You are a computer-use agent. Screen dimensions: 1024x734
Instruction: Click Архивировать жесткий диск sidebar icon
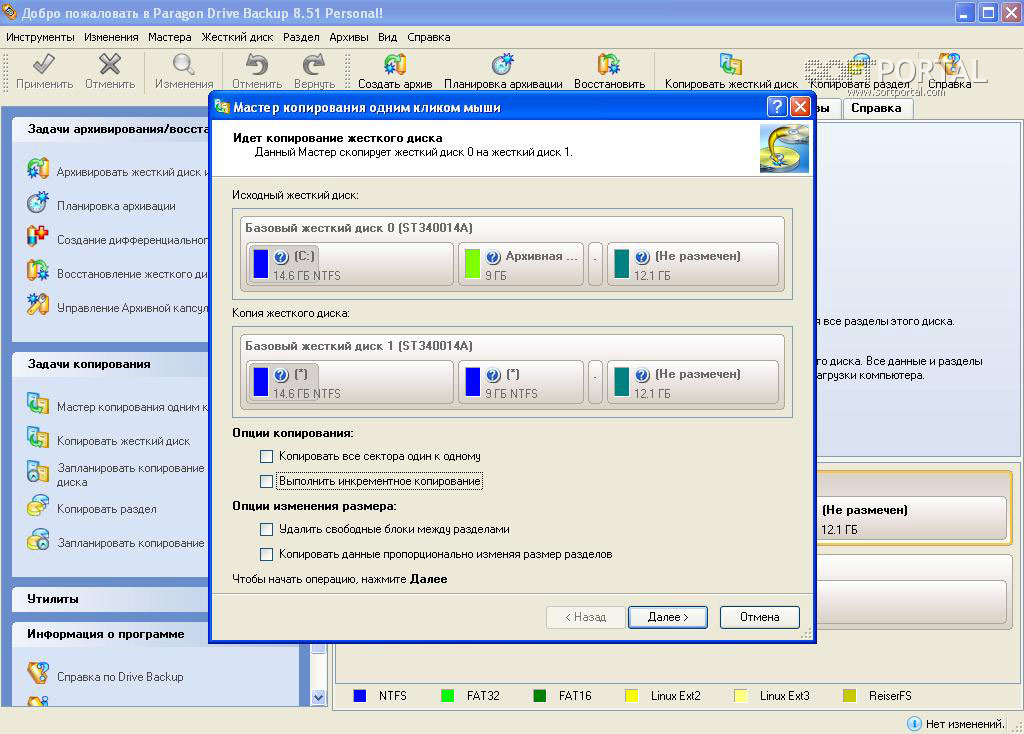pyautogui.click(x=38, y=169)
